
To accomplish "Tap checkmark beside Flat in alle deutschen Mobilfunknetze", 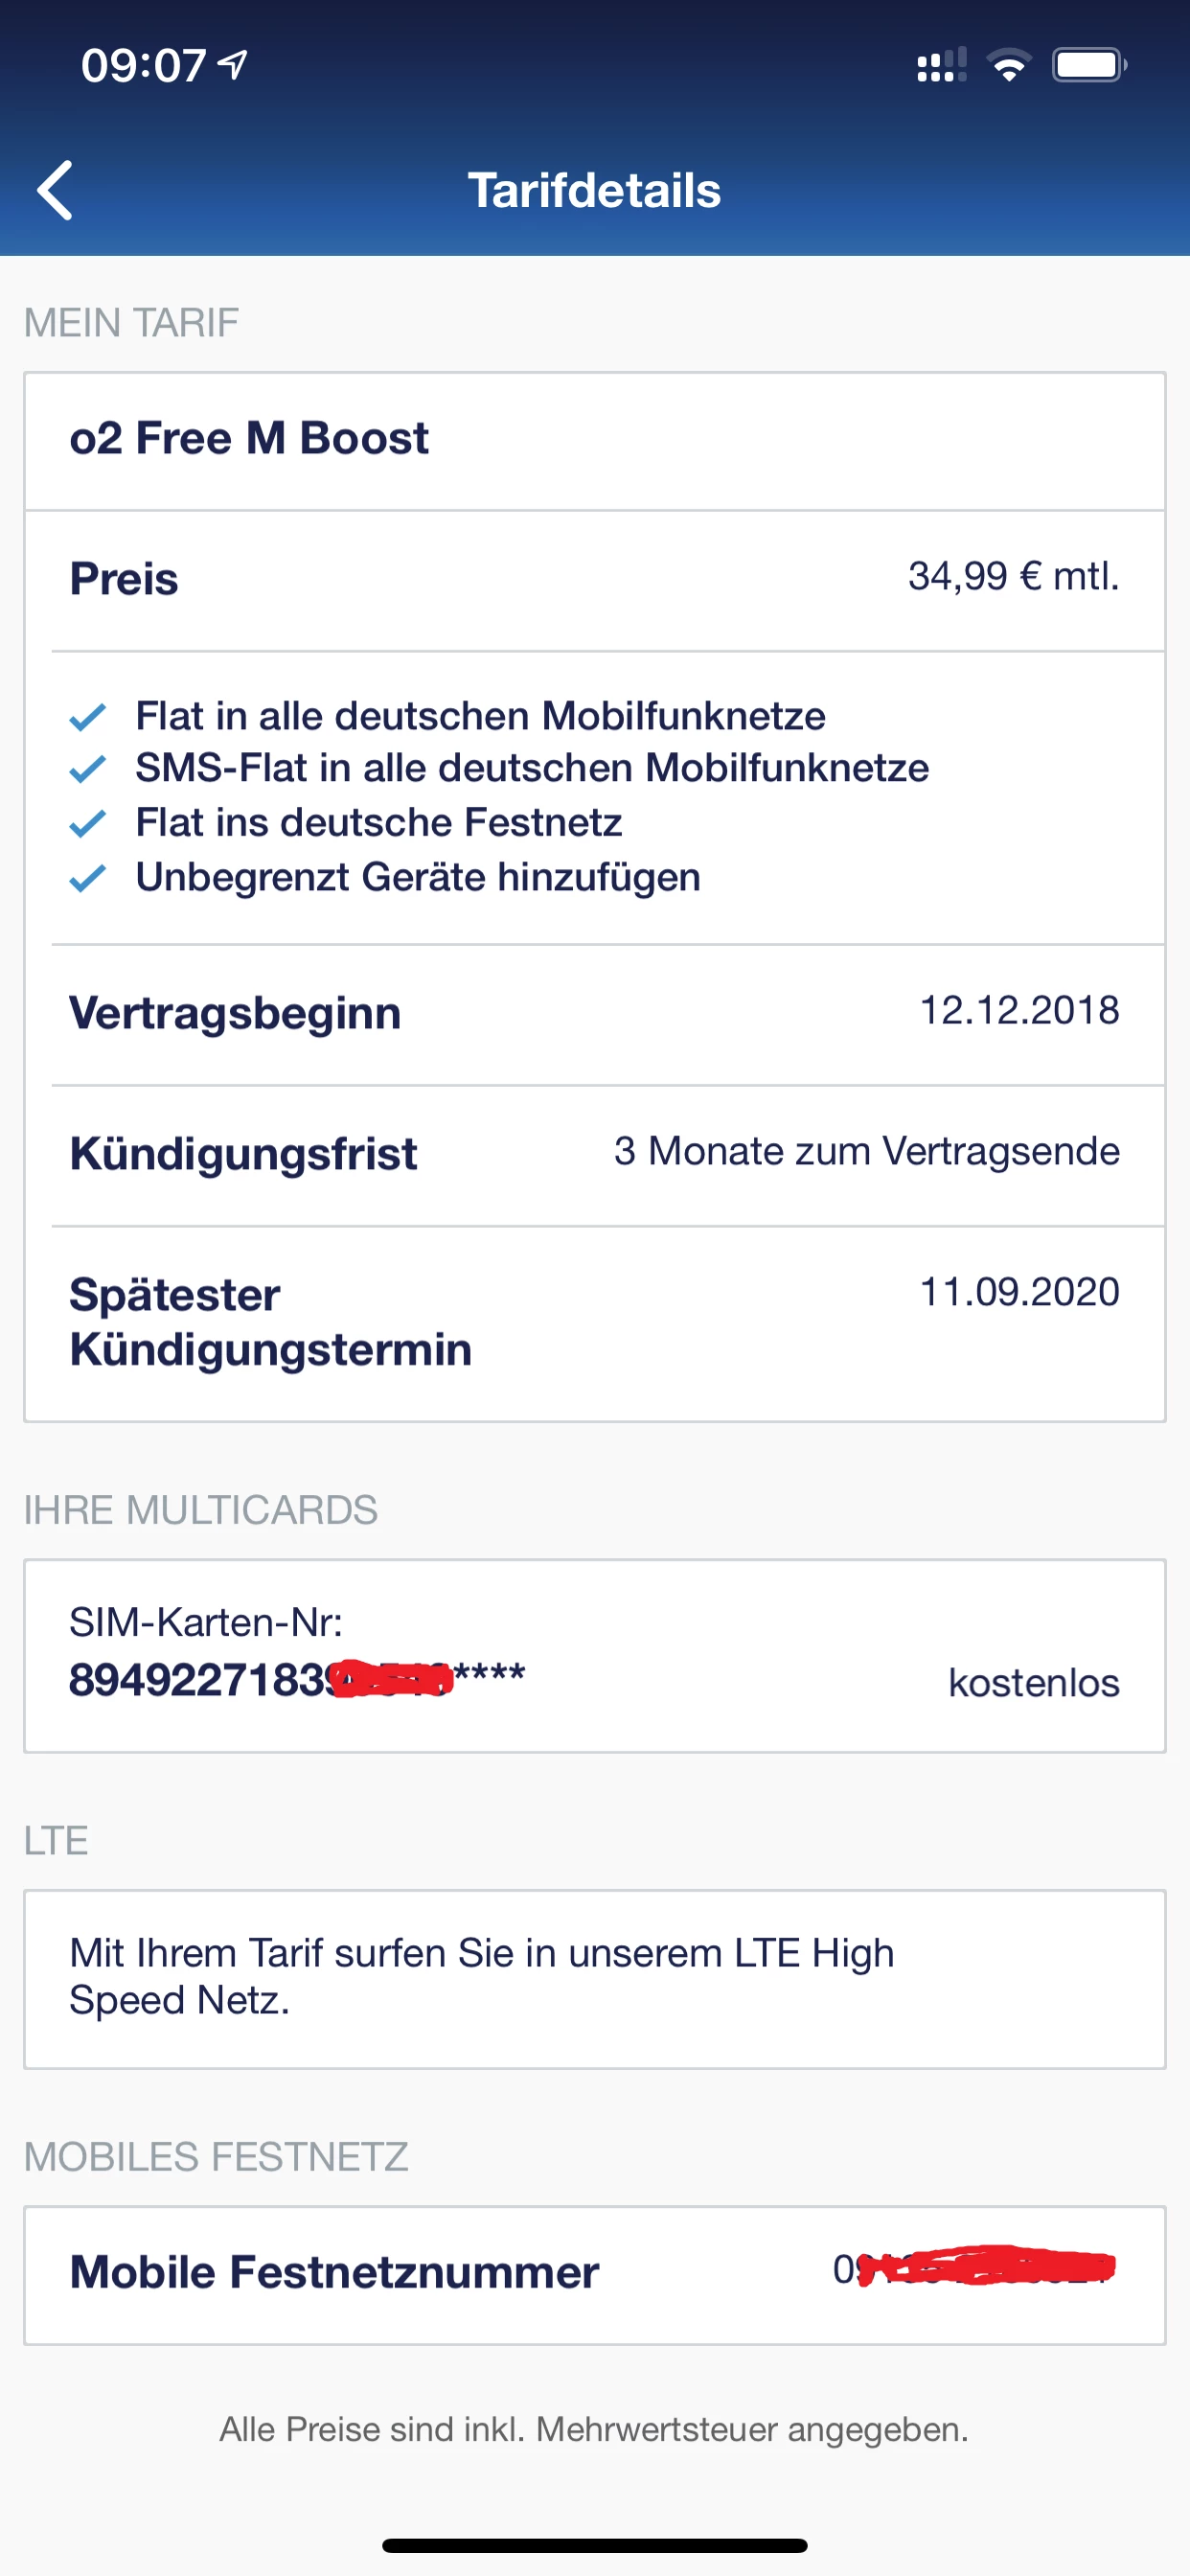I will pos(88,717).
